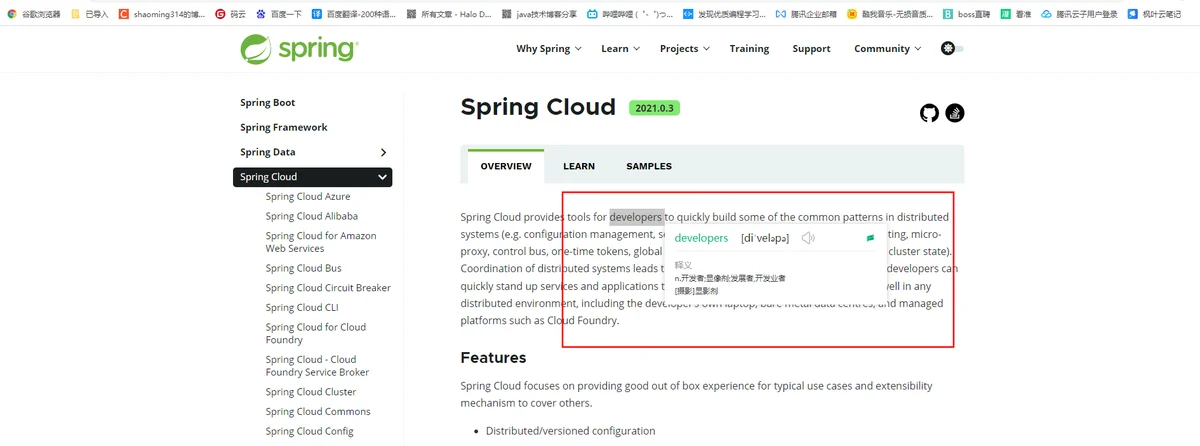
Task: Switch to the OVERVIEW tab
Action: (506, 166)
